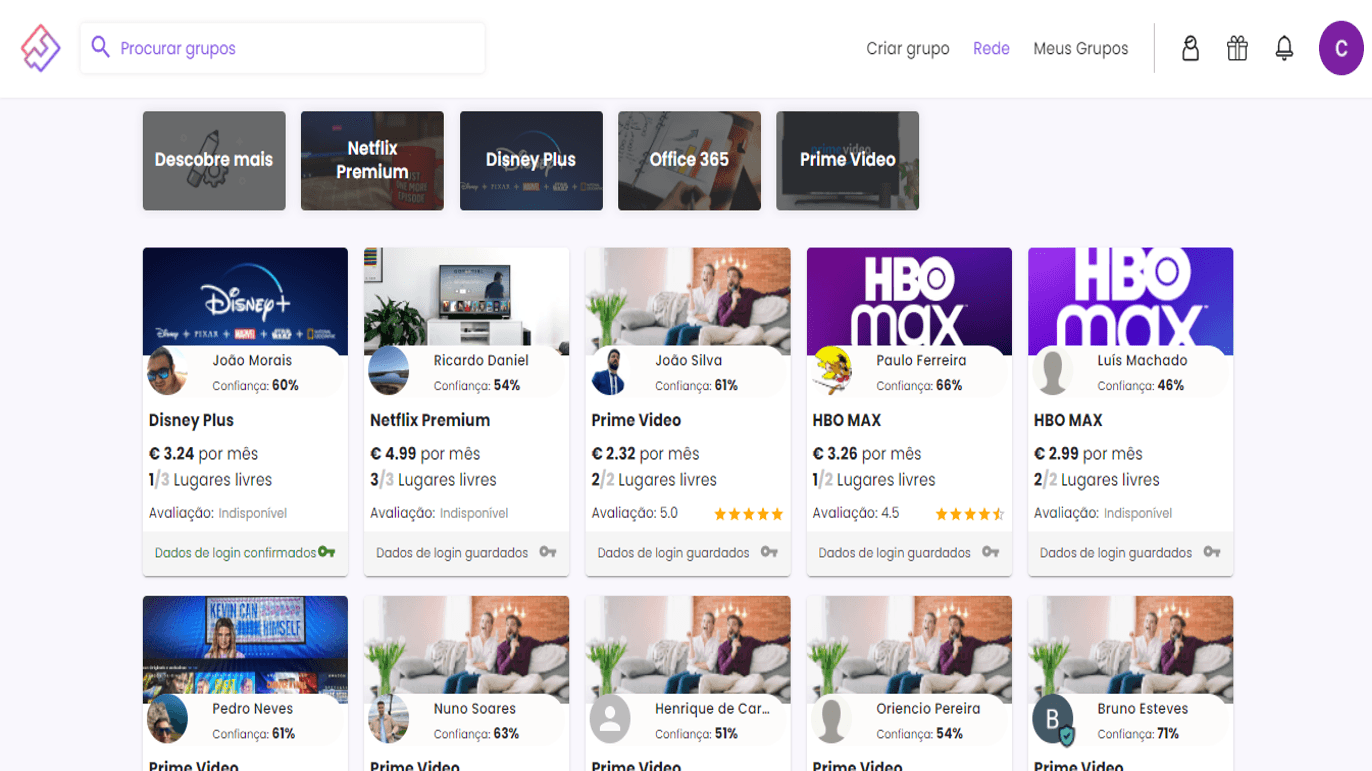Open the user profile person icon
The height and width of the screenshot is (771, 1372).
(1190, 48)
